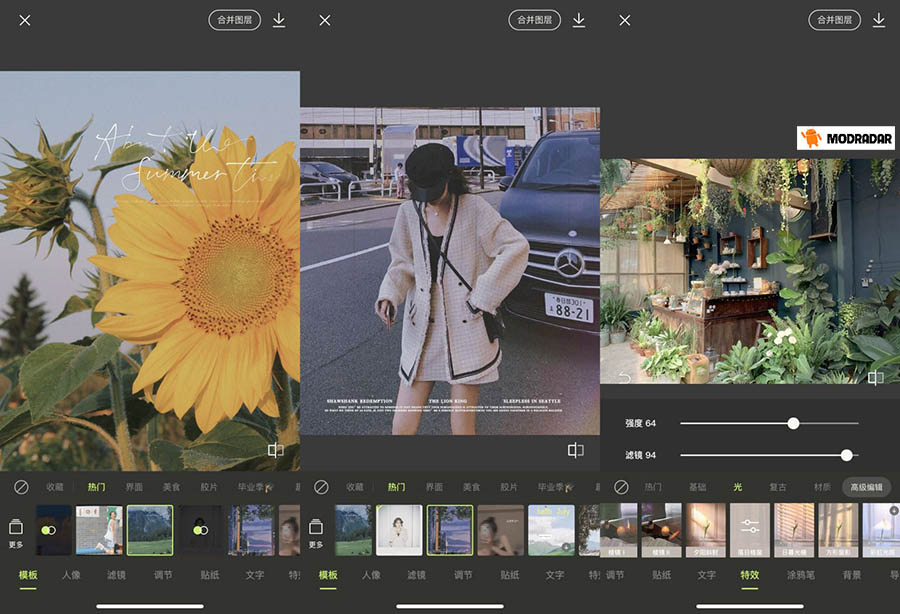900x614 pixels.
Task: Tap the download icon on the café plants screen
Action: click(879, 20)
